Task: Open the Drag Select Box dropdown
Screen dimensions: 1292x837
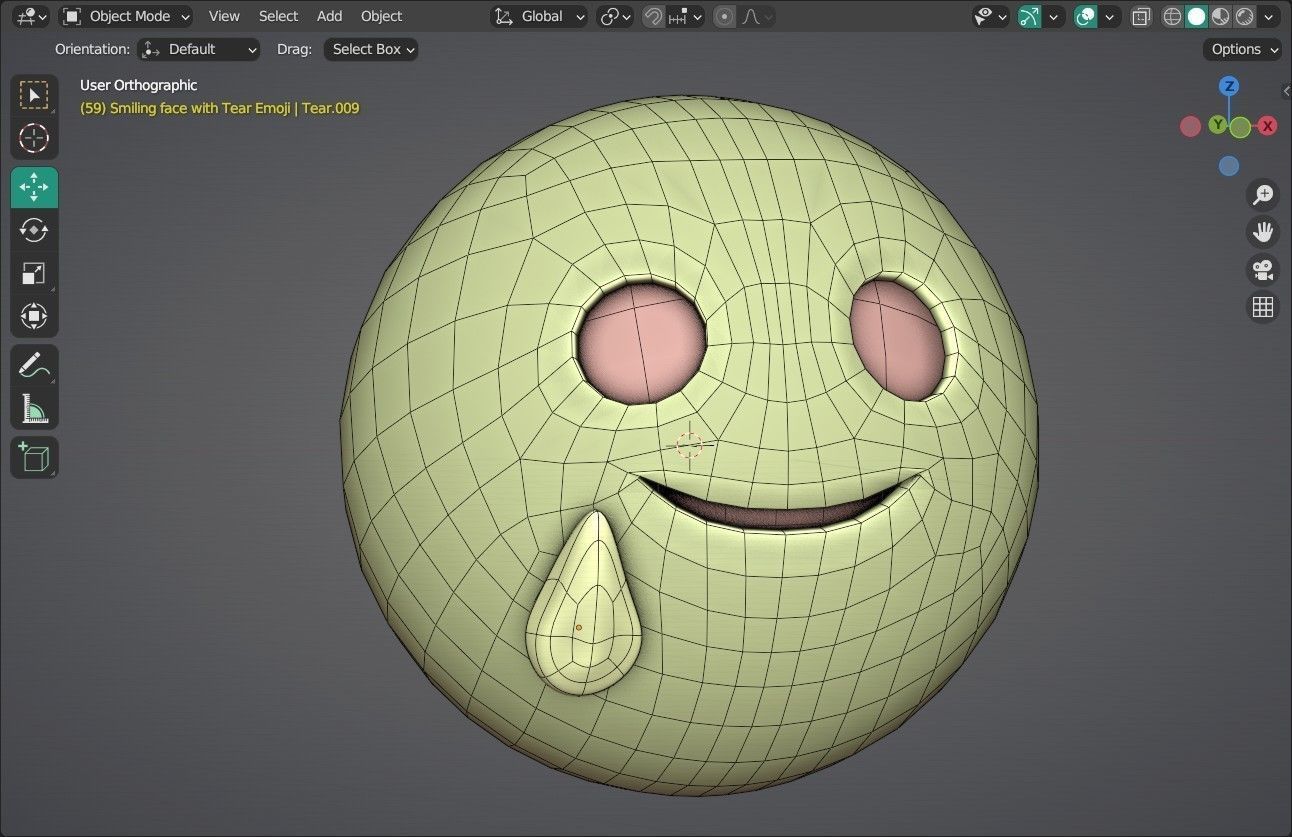Action: [x=371, y=49]
